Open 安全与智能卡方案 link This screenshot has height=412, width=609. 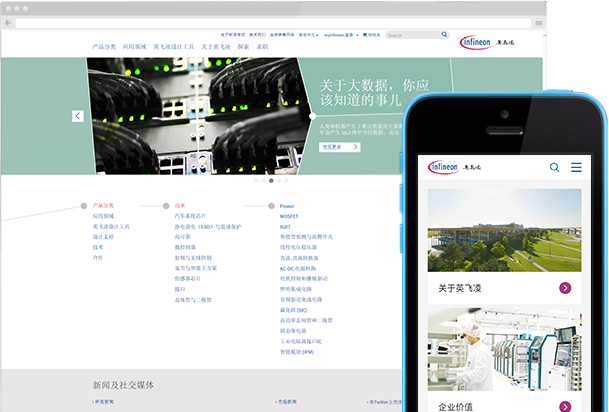(x=196, y=268)
